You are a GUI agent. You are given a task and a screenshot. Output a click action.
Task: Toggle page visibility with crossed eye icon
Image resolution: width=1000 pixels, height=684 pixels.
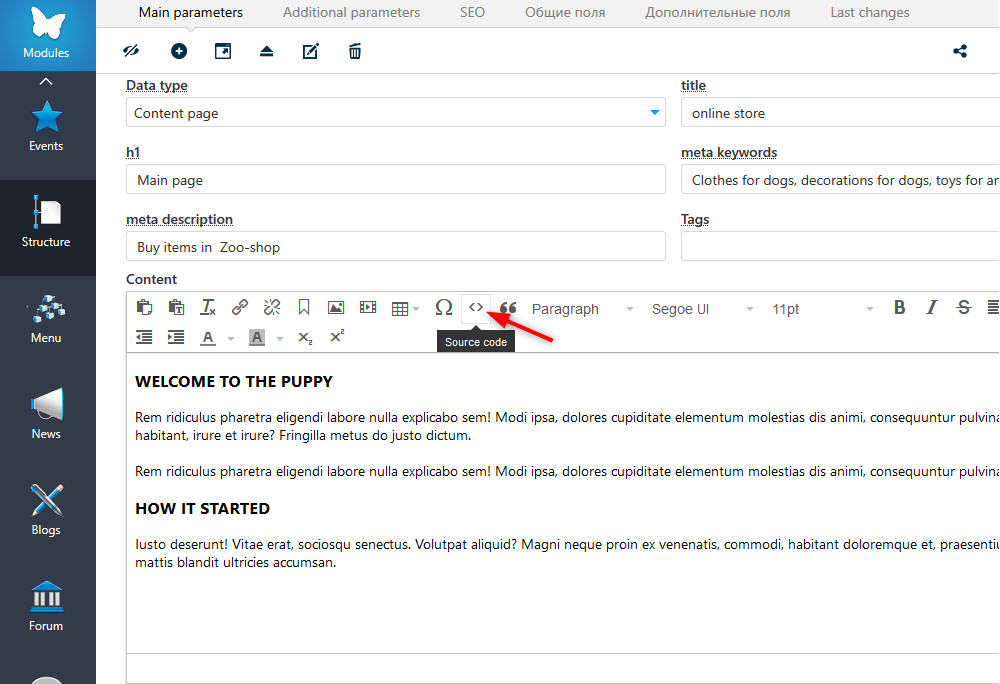131,51
